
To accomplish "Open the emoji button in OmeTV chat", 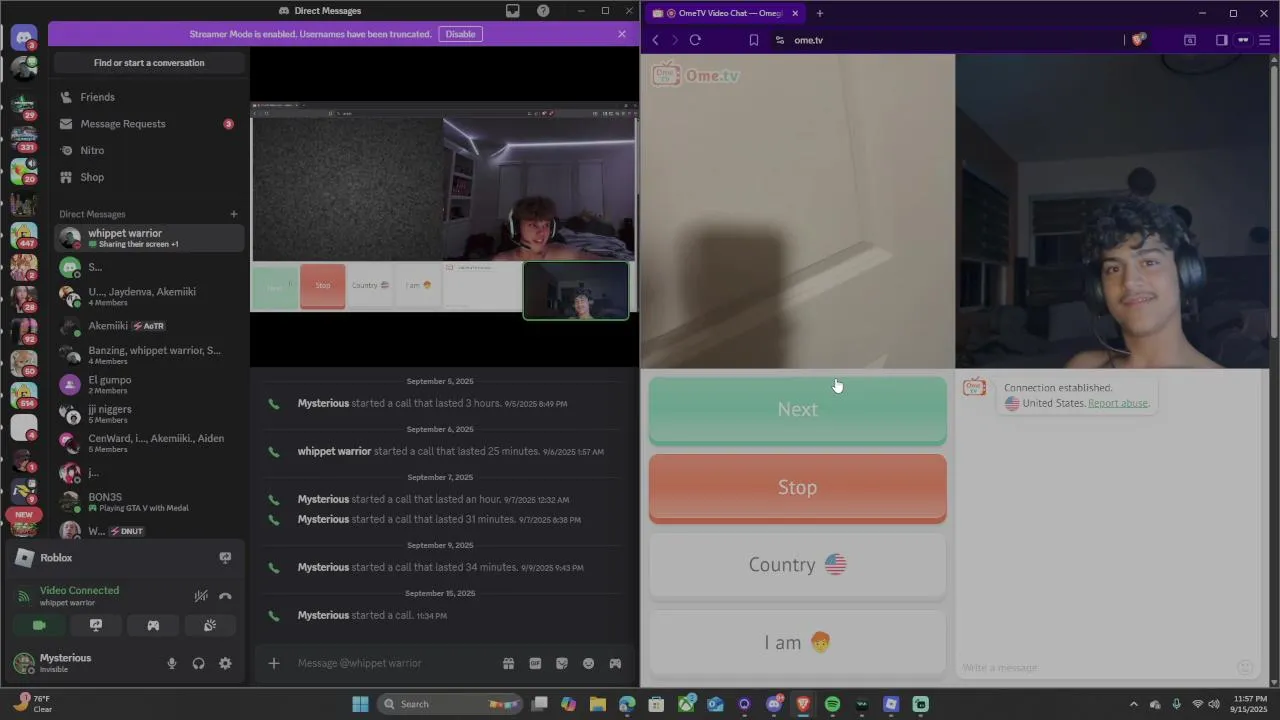I will [1245, 667].
